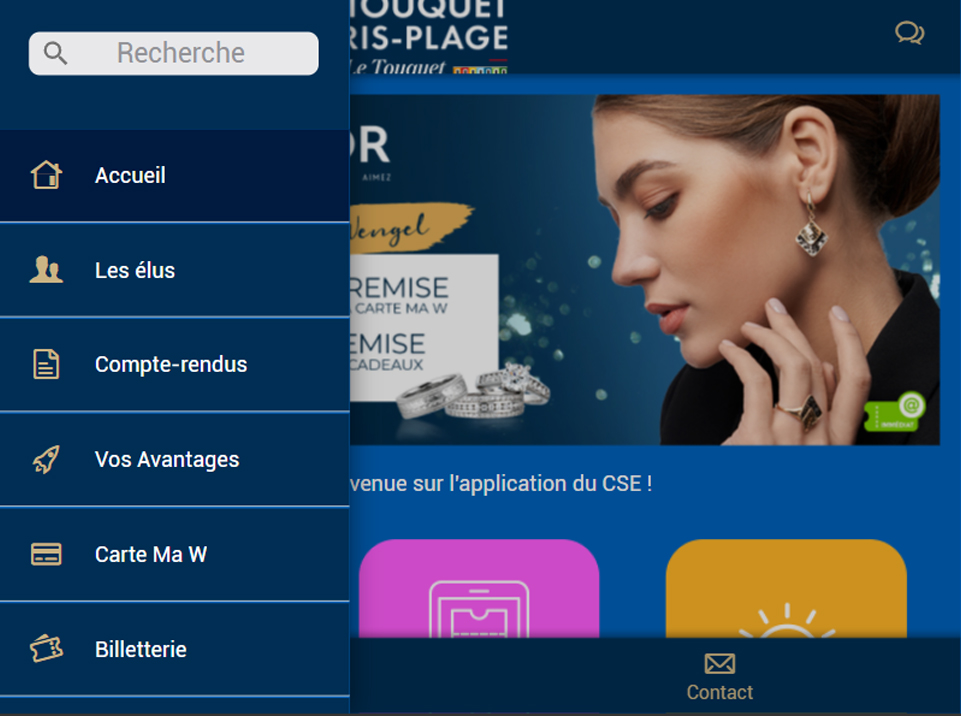Open the Contact tab in bottom bar

point(720,677)
